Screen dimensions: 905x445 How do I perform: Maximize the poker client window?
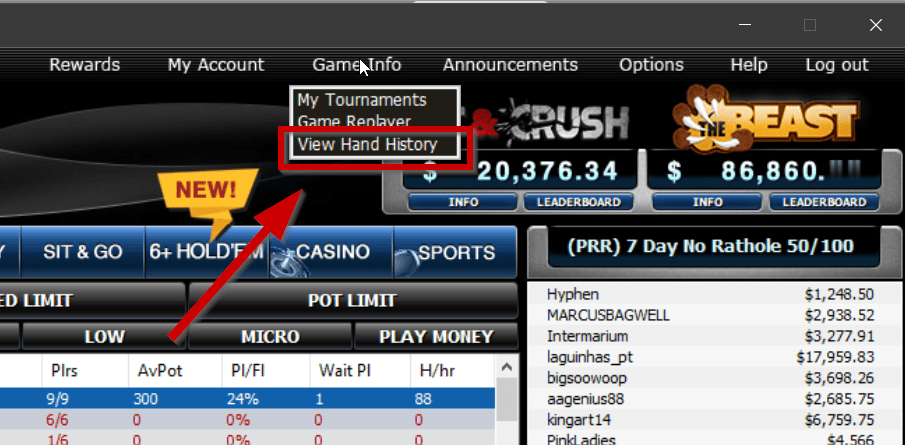pos(810,25)
